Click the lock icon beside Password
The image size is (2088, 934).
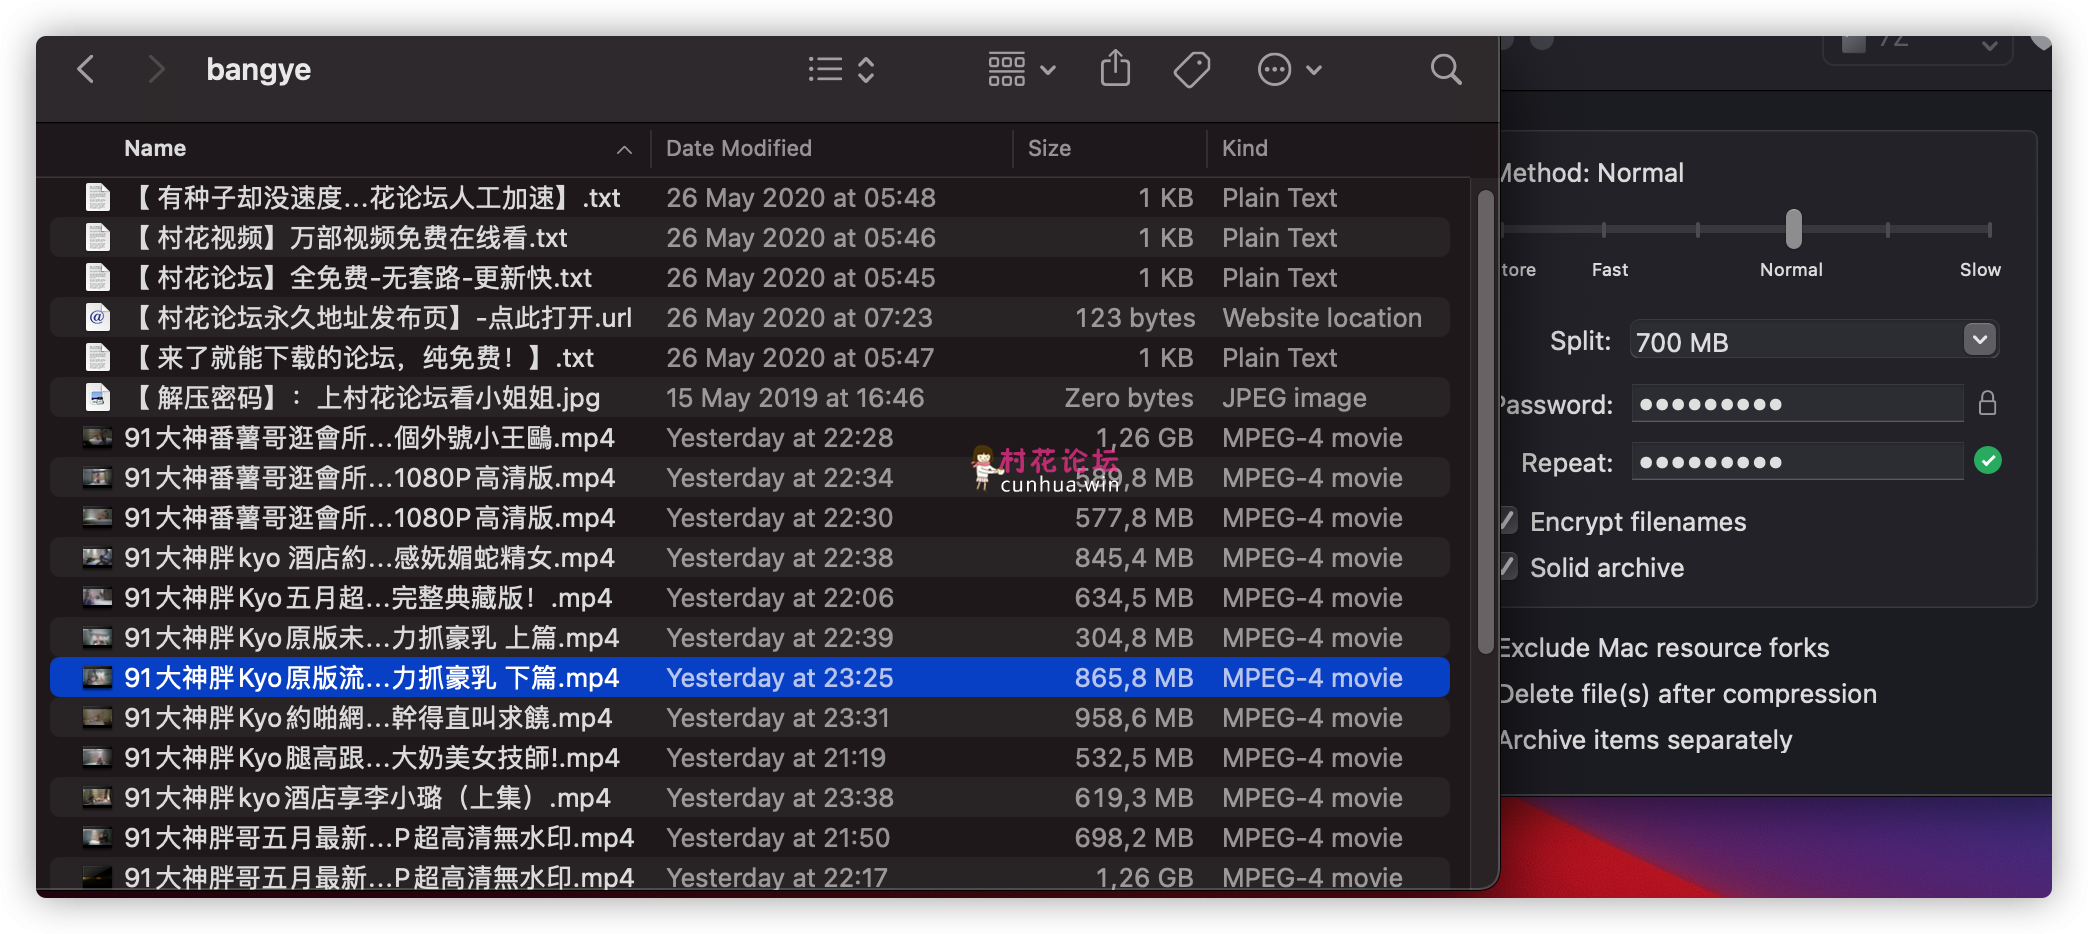[x=1987, y=403]
